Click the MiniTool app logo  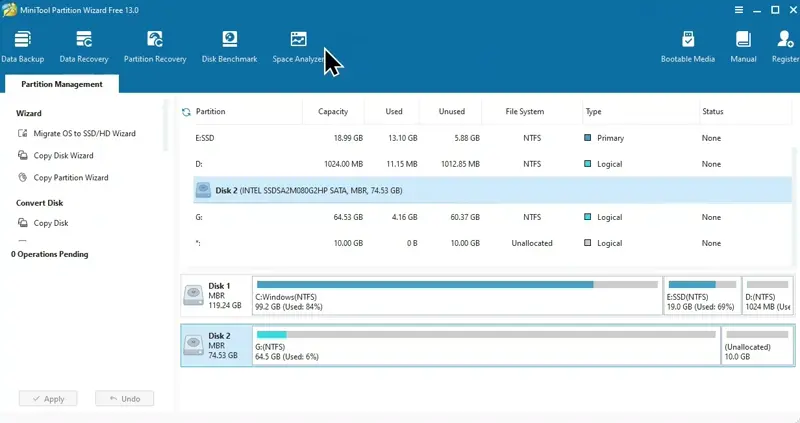coord(9,10)
